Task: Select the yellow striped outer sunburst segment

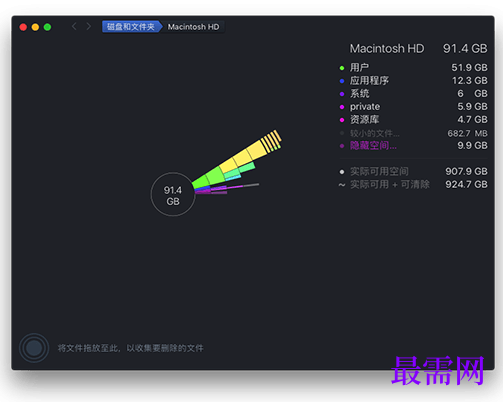Action: coord(271,141)
